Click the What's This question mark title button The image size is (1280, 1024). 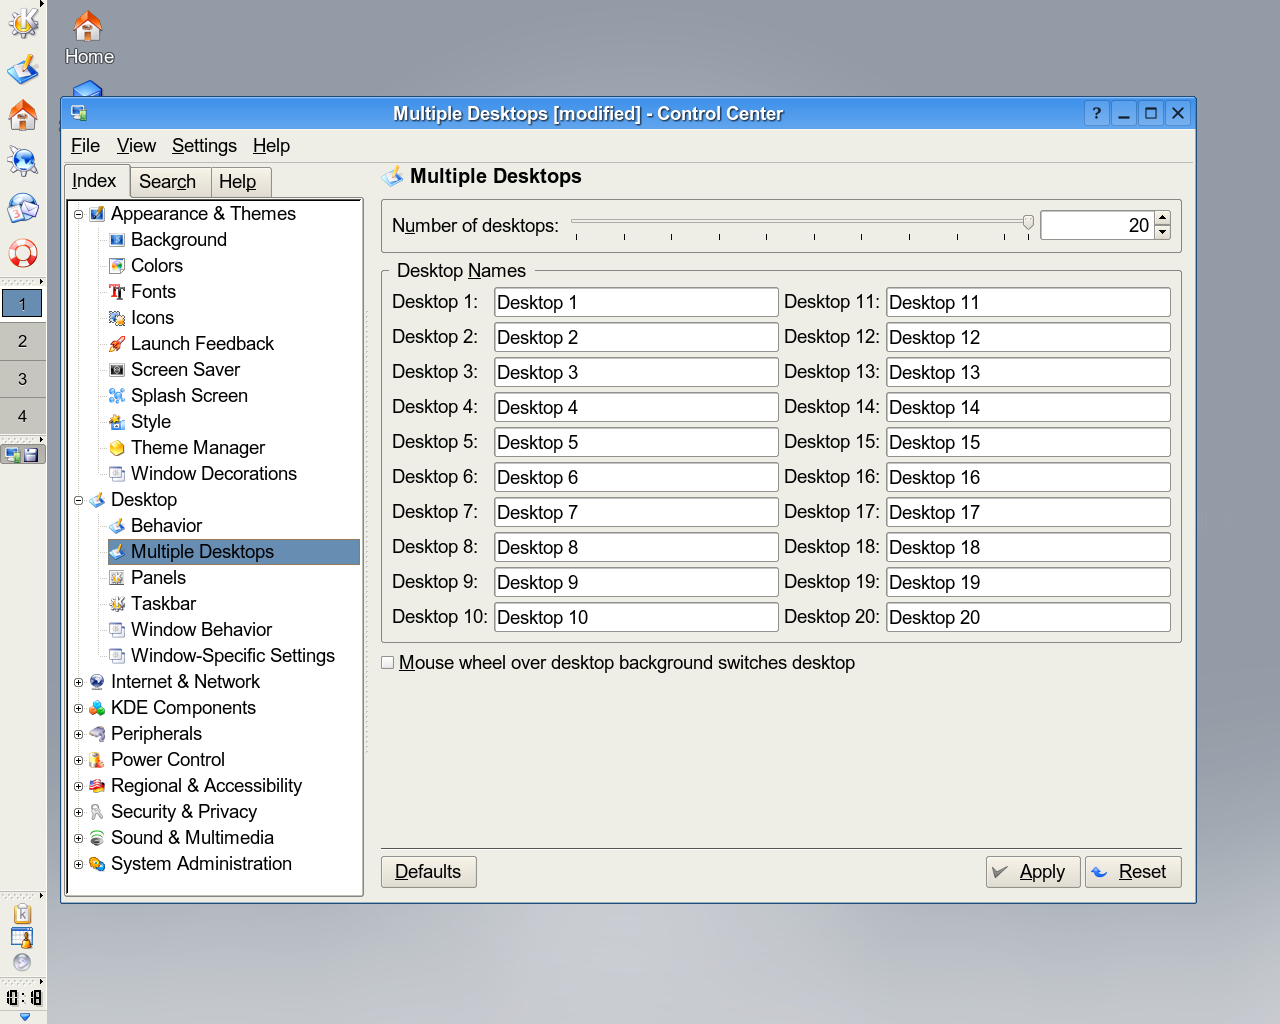click(1097, 113)
